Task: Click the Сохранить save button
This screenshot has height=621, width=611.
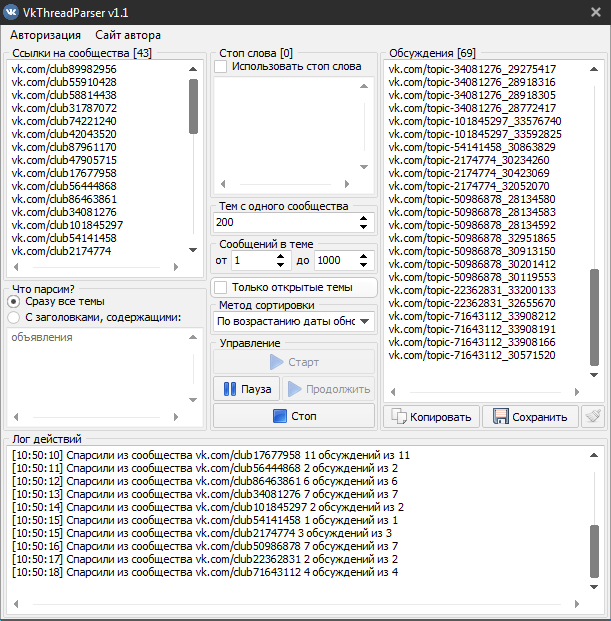Action: pyautogui.click(x=530, y=417)
